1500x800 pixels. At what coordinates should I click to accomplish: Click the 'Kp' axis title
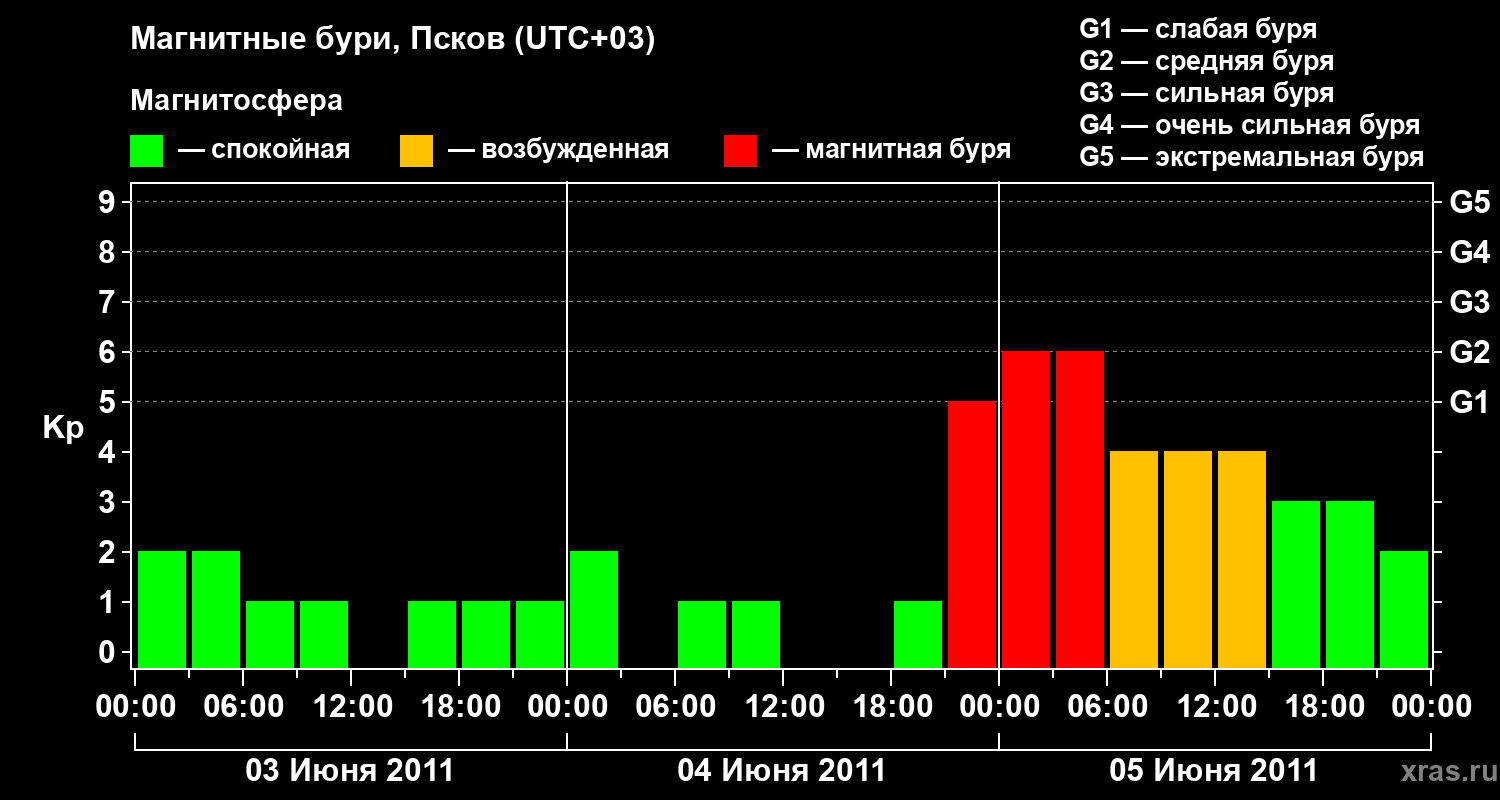(x=62, y=428)
